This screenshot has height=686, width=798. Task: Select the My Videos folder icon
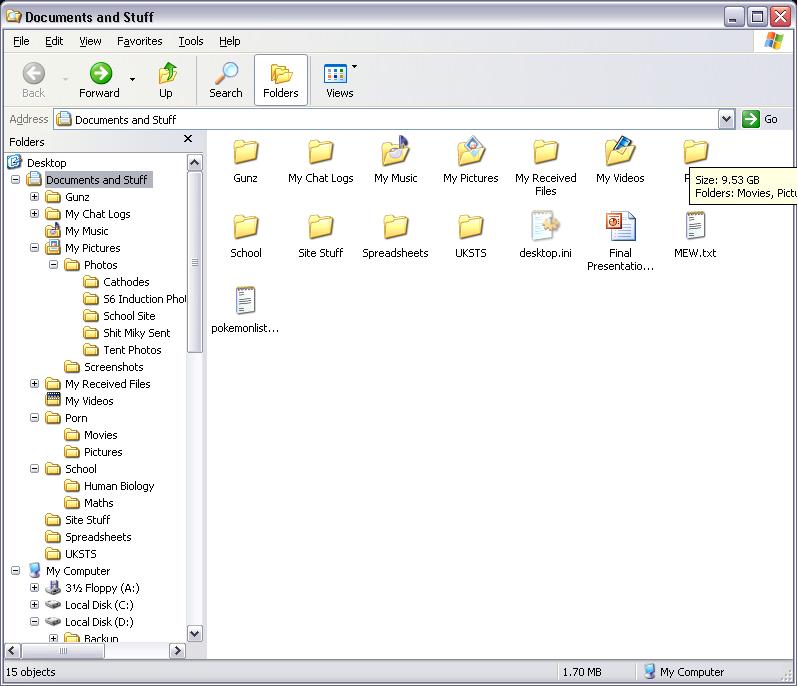(x=620, y=153)
